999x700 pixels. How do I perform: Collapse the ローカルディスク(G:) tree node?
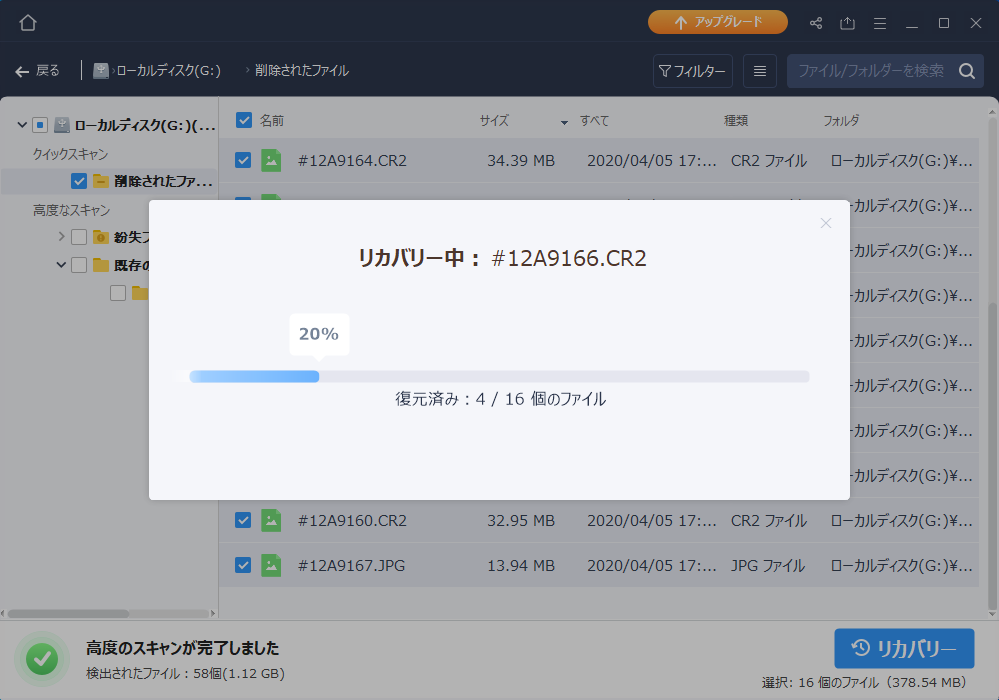click(x=22, y=125)
